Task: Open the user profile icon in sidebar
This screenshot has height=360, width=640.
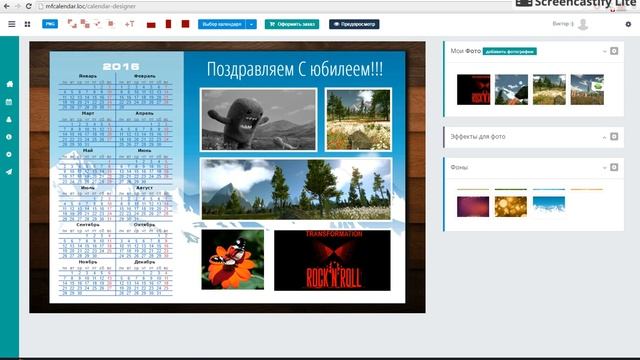Action: click(x=9, y=120)
